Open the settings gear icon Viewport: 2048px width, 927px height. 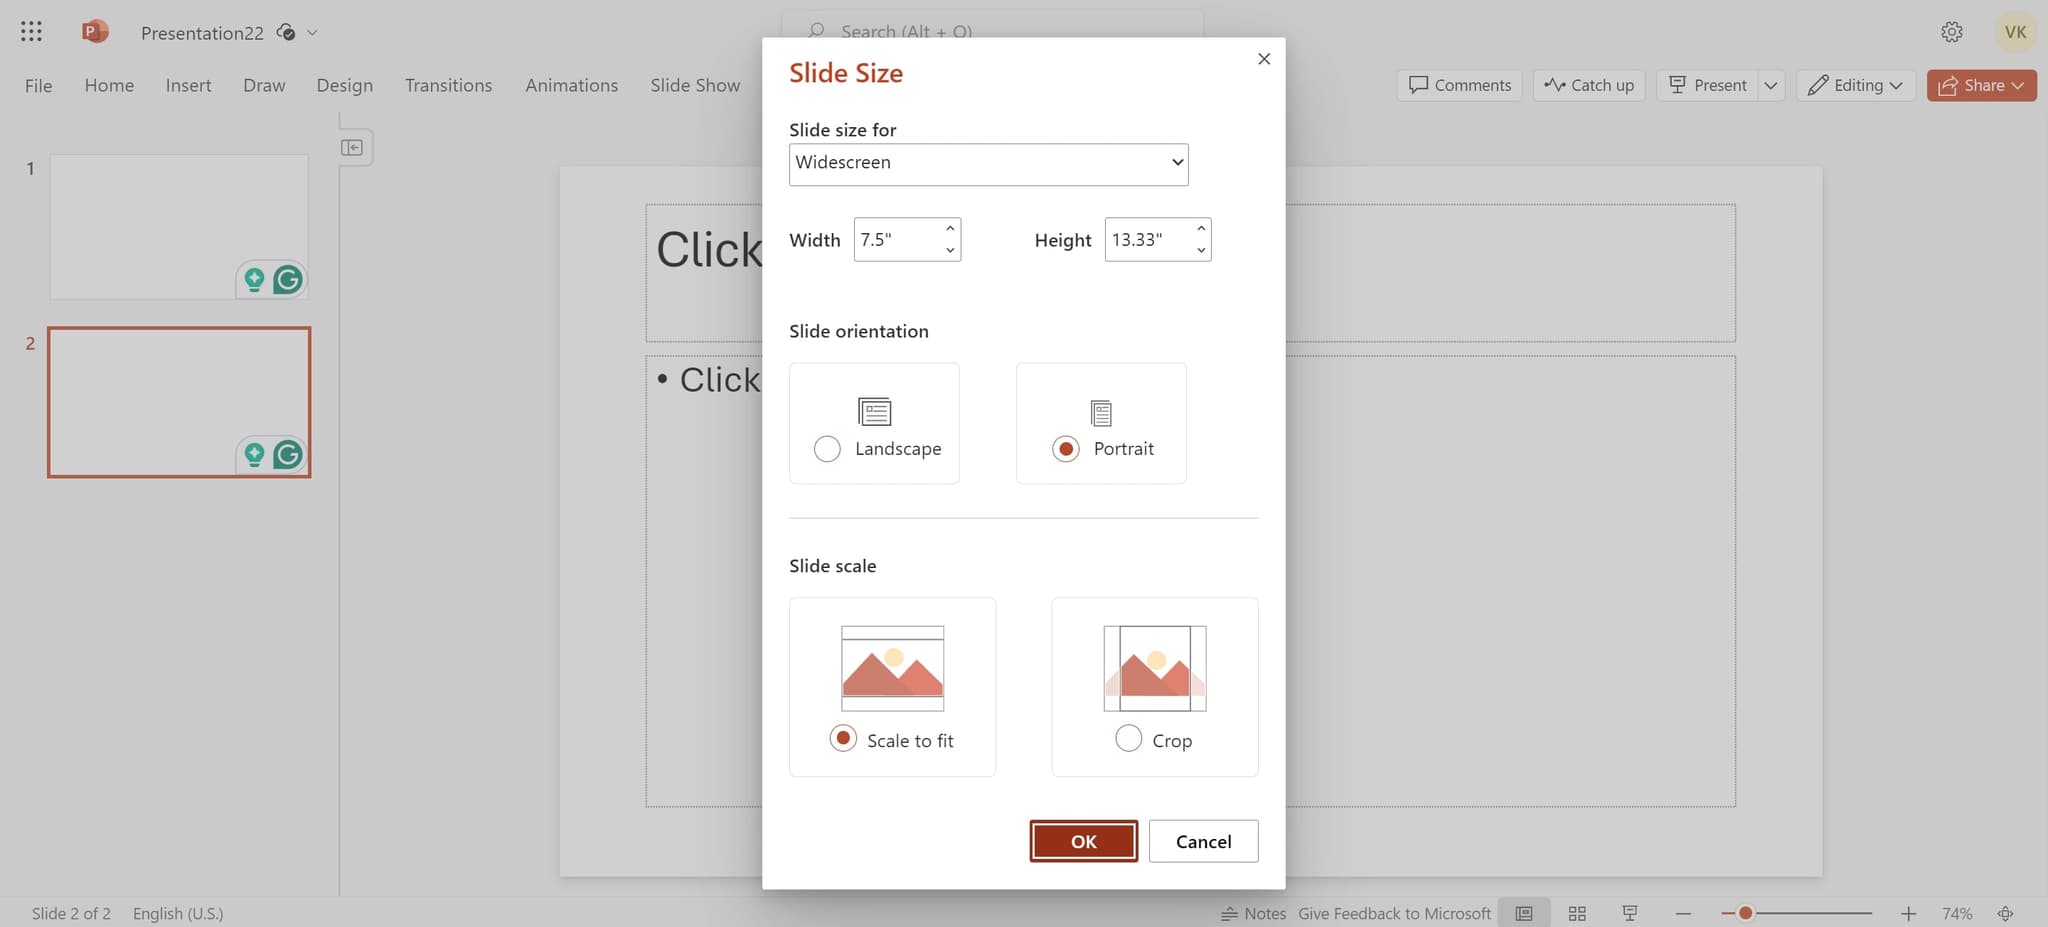1951,32
